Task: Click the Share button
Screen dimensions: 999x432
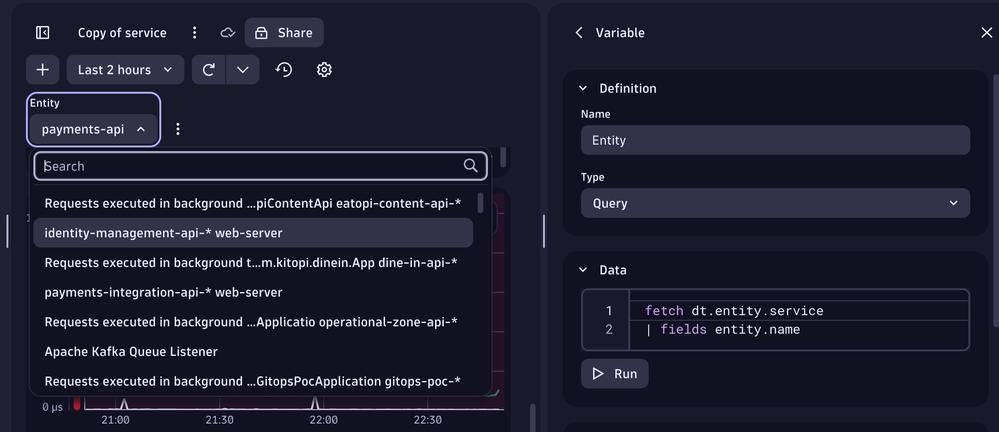Action: [284, 33]
